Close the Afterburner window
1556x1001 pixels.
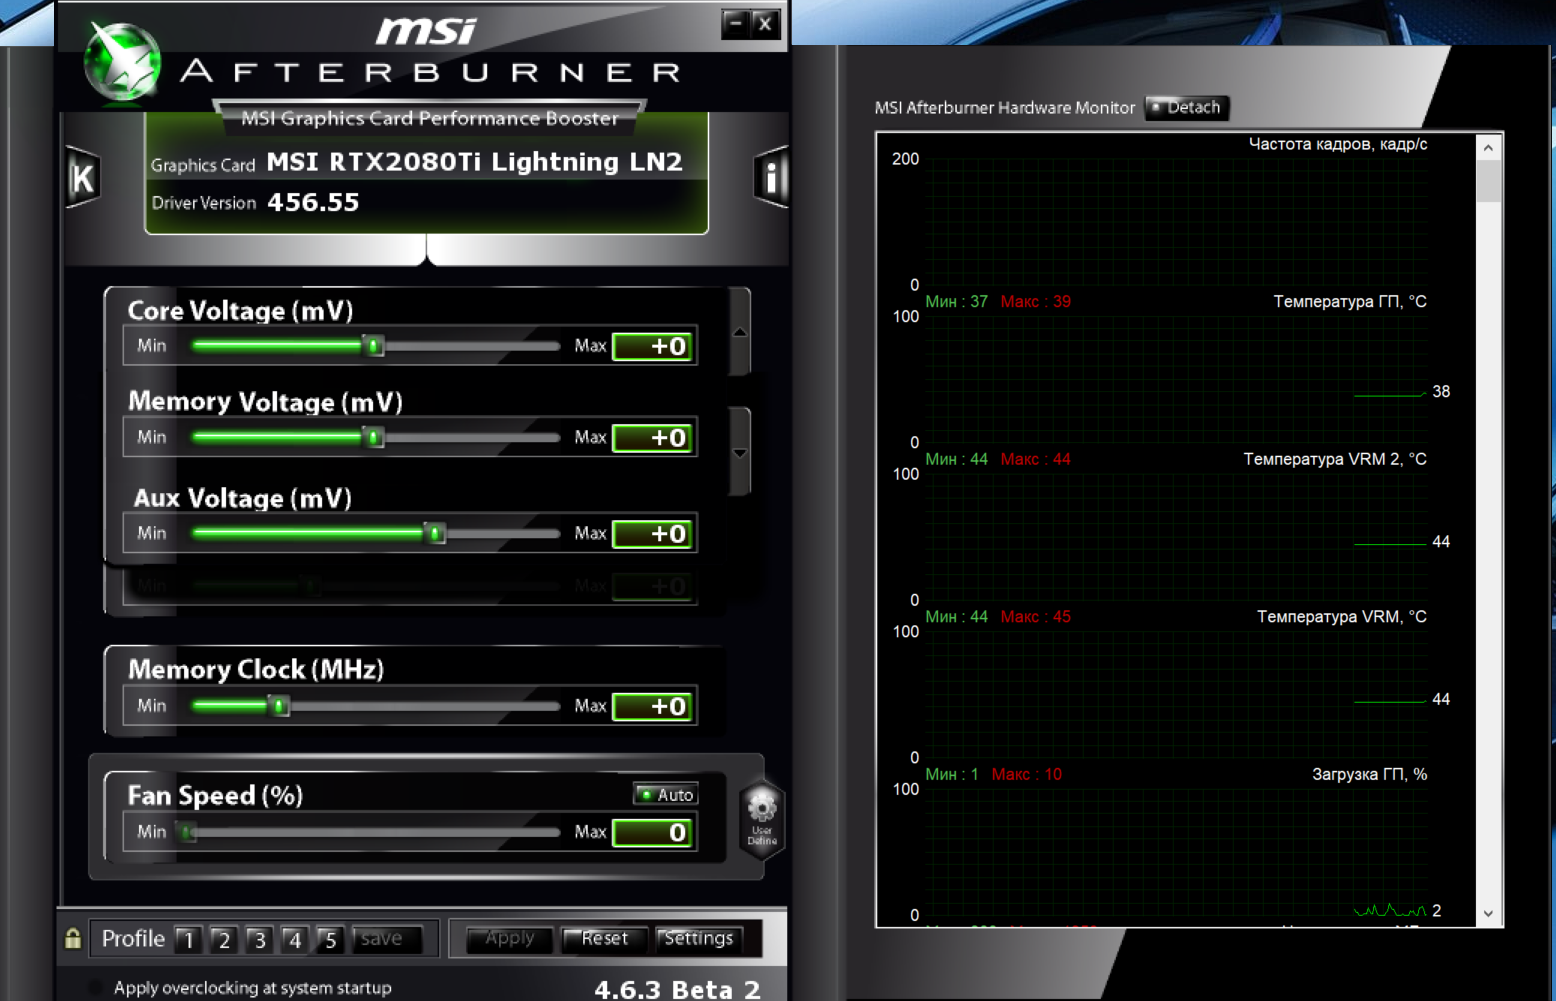(765, 24)
